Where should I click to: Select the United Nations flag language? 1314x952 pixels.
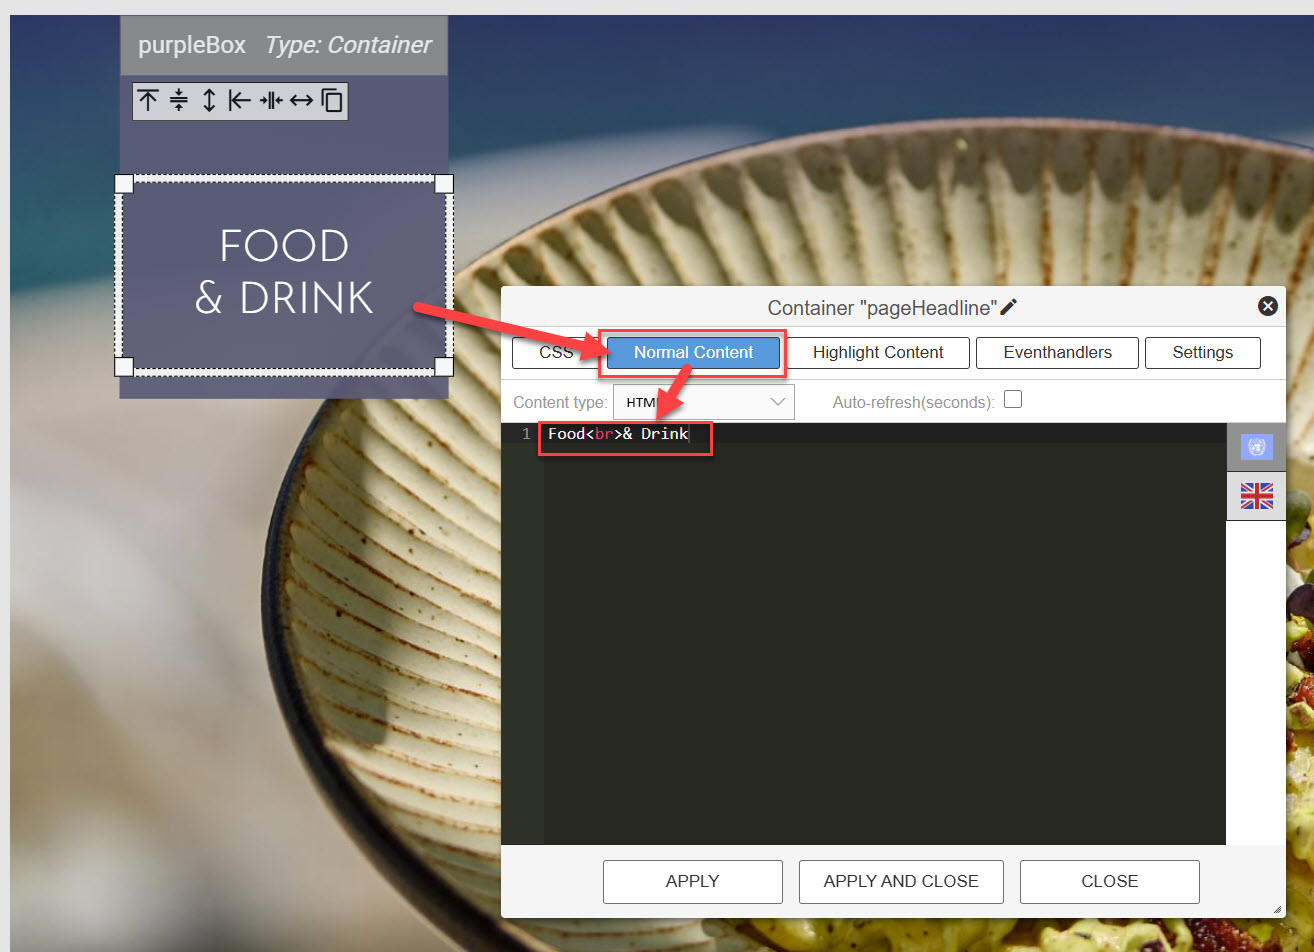click(1256, 447)
